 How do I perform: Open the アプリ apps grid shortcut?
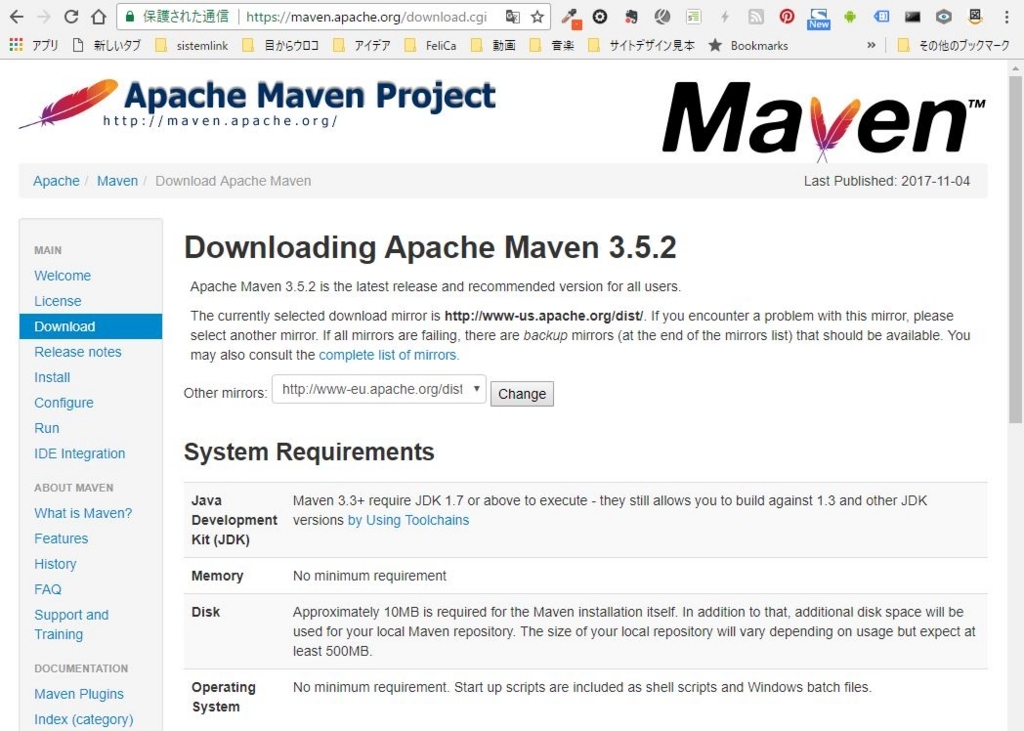(x=34, y=45)
